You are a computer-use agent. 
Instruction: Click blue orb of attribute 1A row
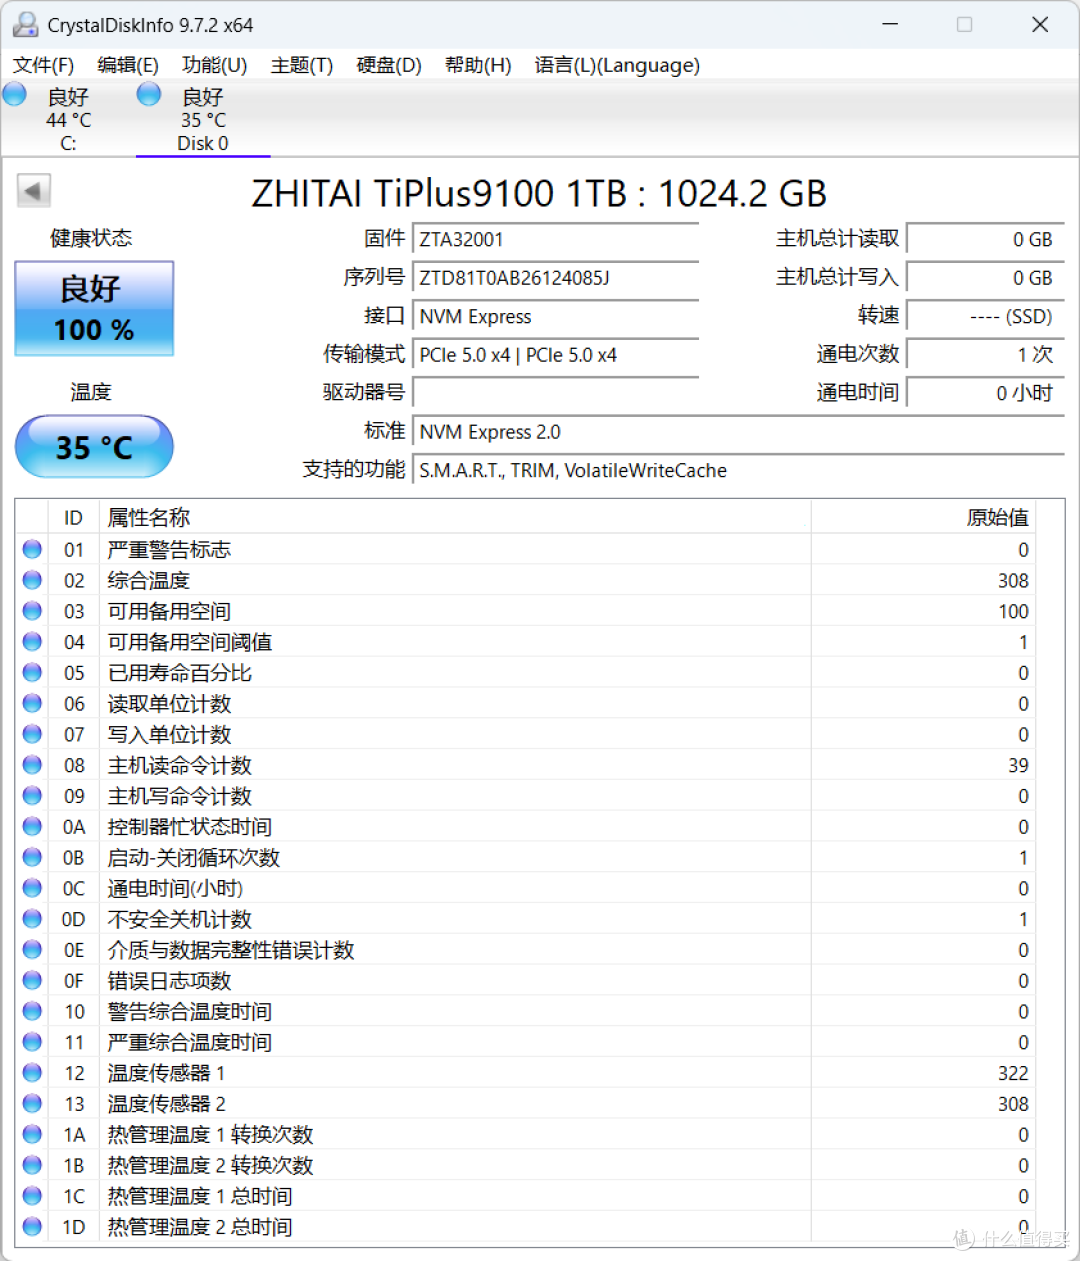coord(32,1135)
